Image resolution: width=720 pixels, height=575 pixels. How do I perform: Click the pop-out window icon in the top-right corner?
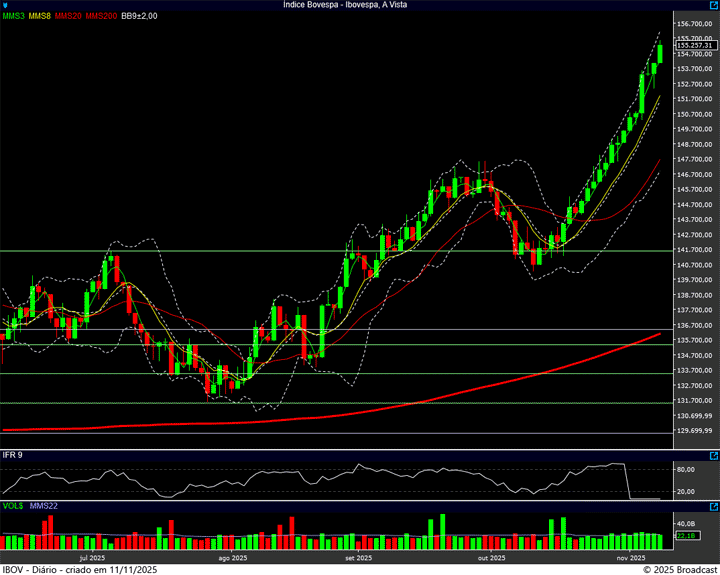coord(713,5)
